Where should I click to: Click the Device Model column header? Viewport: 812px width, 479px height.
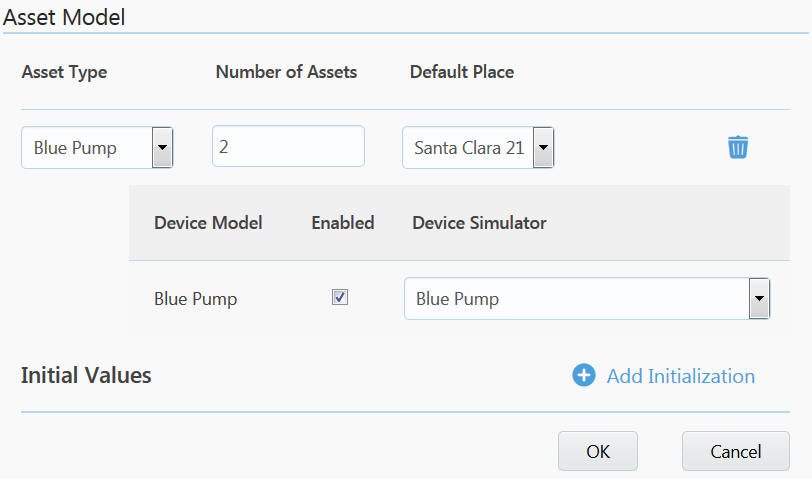(x=208, y=223)
